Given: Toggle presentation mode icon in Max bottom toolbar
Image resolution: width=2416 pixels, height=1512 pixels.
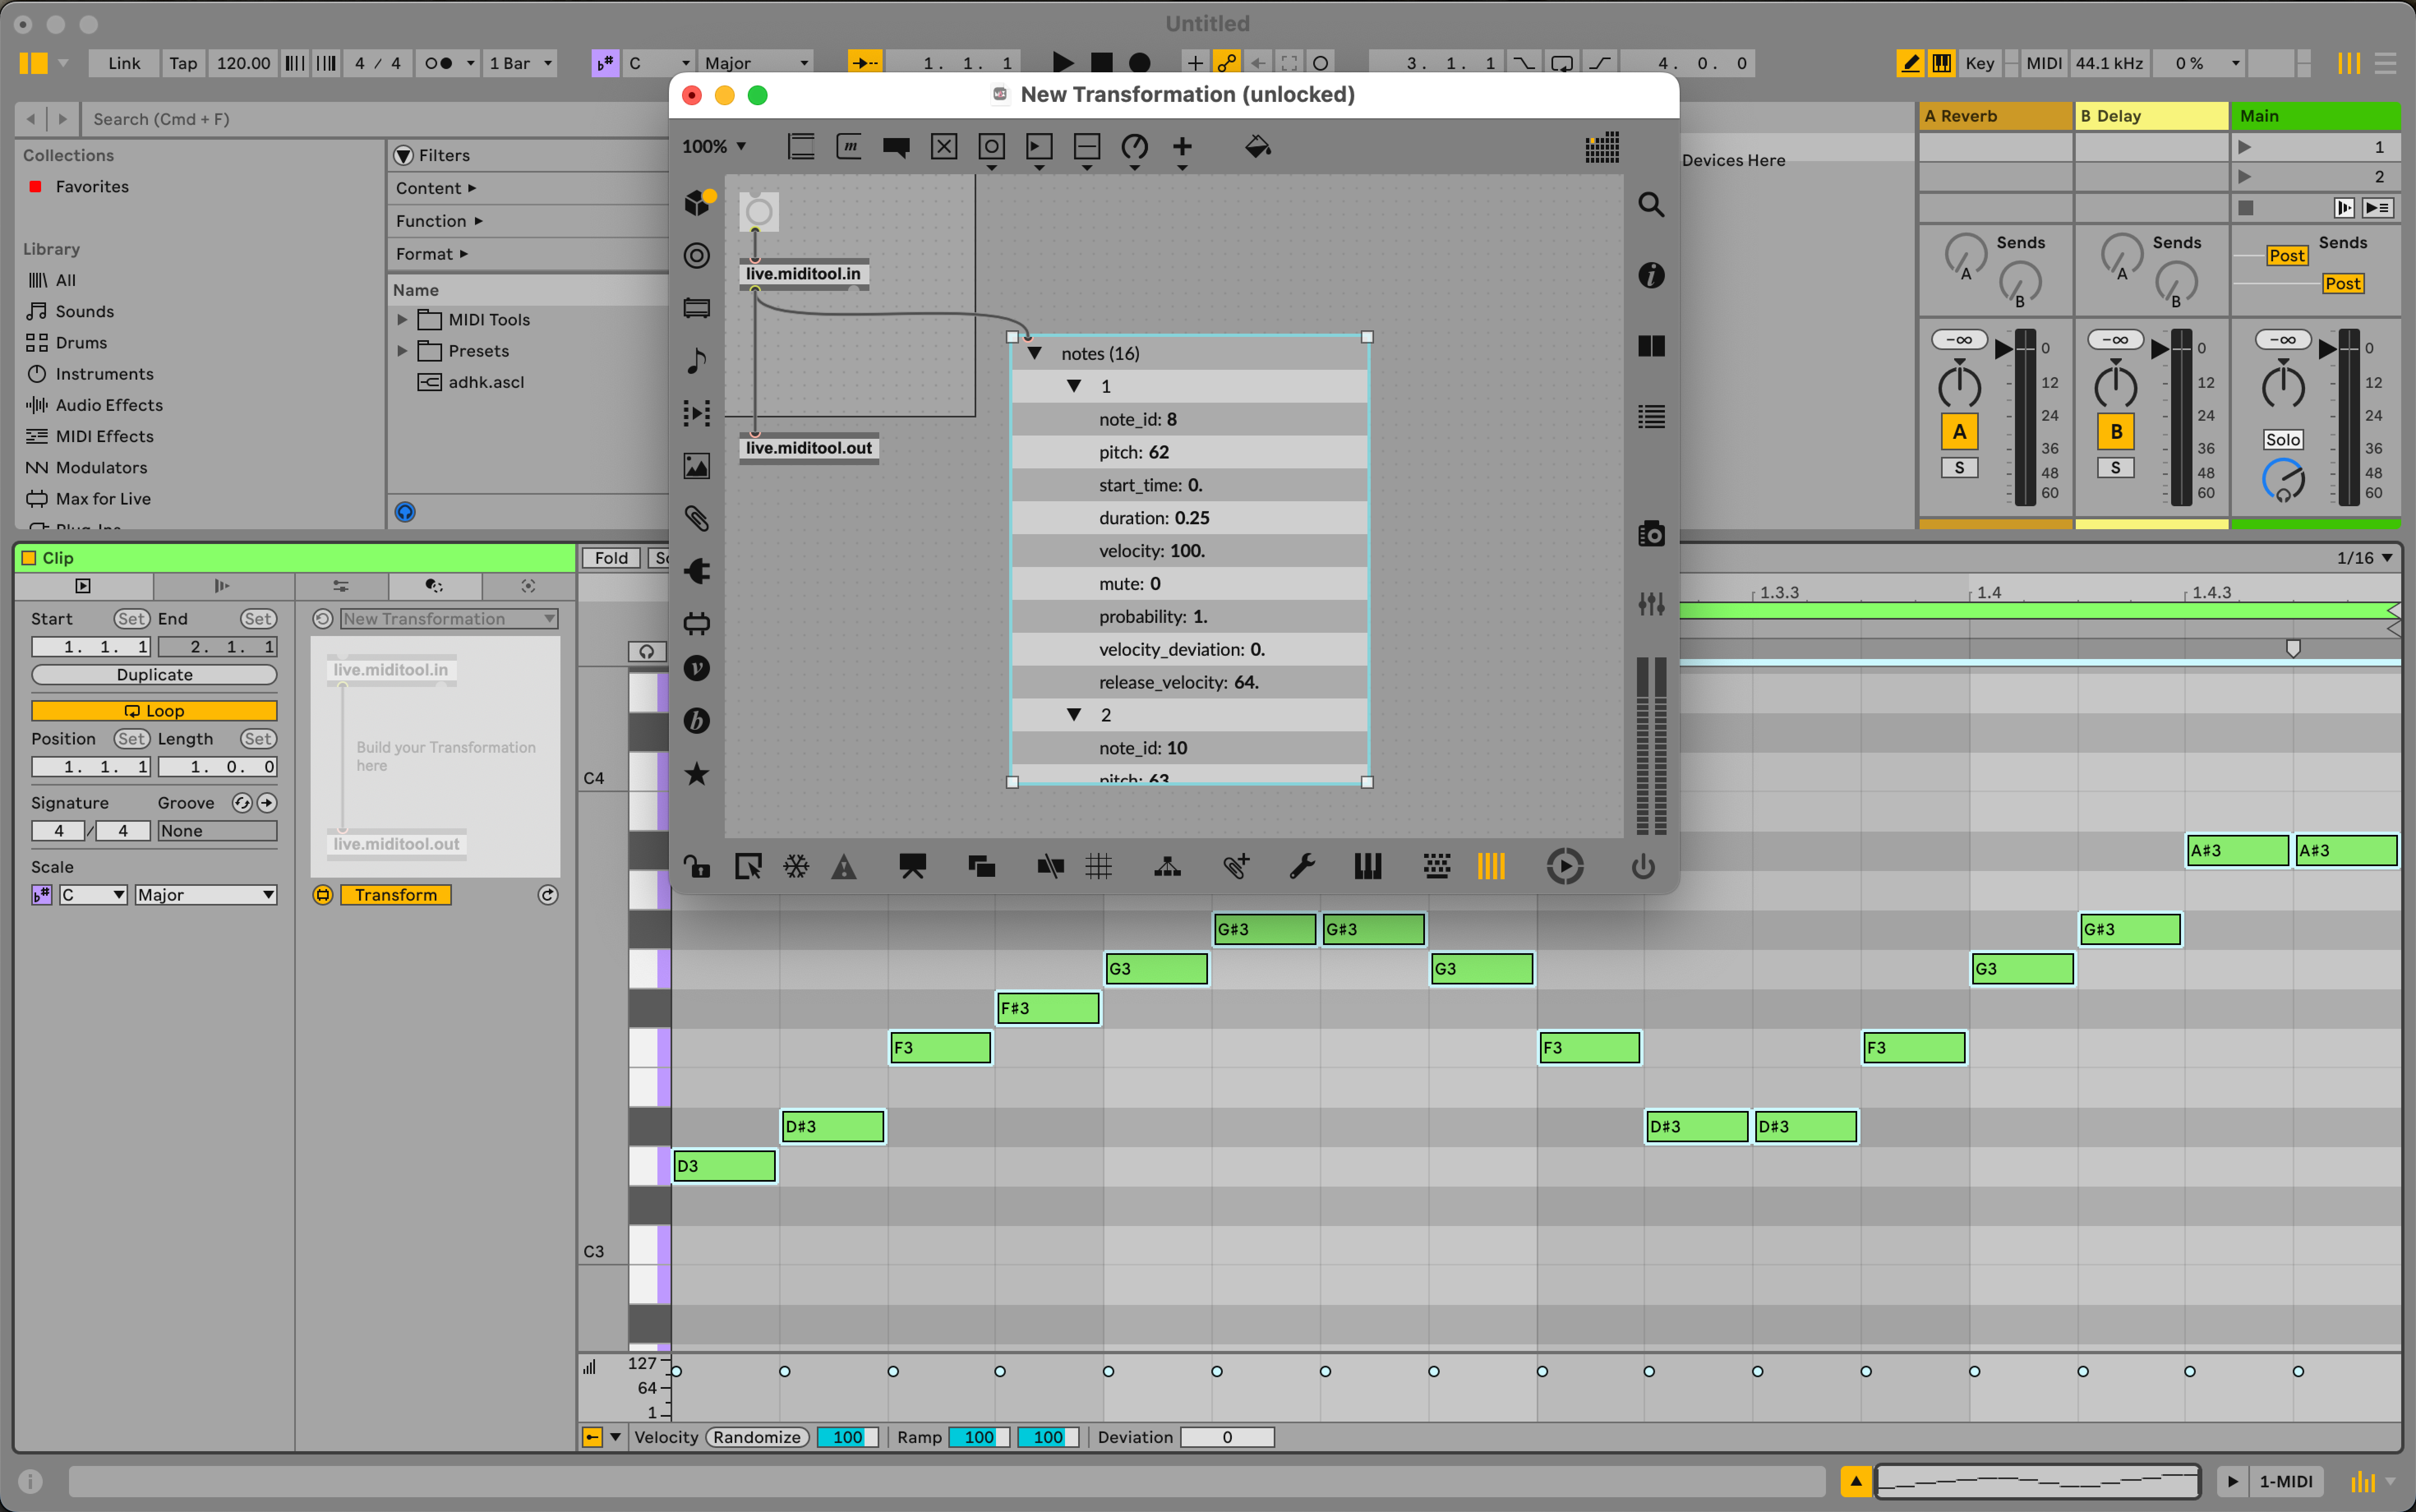Looking at the screenshot, I should [912, 866].
